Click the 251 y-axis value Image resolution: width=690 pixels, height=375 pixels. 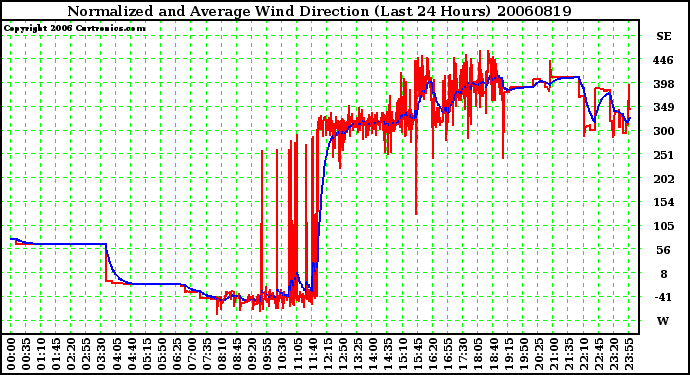coord(663,155)
